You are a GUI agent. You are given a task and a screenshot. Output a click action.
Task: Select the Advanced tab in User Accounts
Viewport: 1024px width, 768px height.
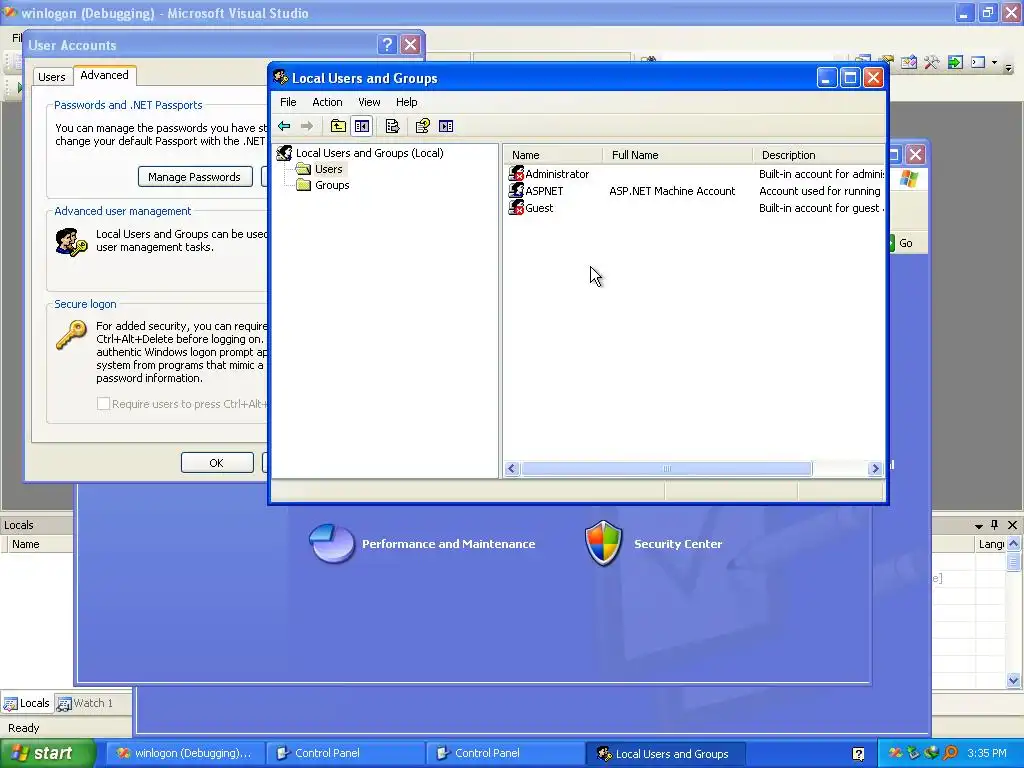tap(104, 75)
